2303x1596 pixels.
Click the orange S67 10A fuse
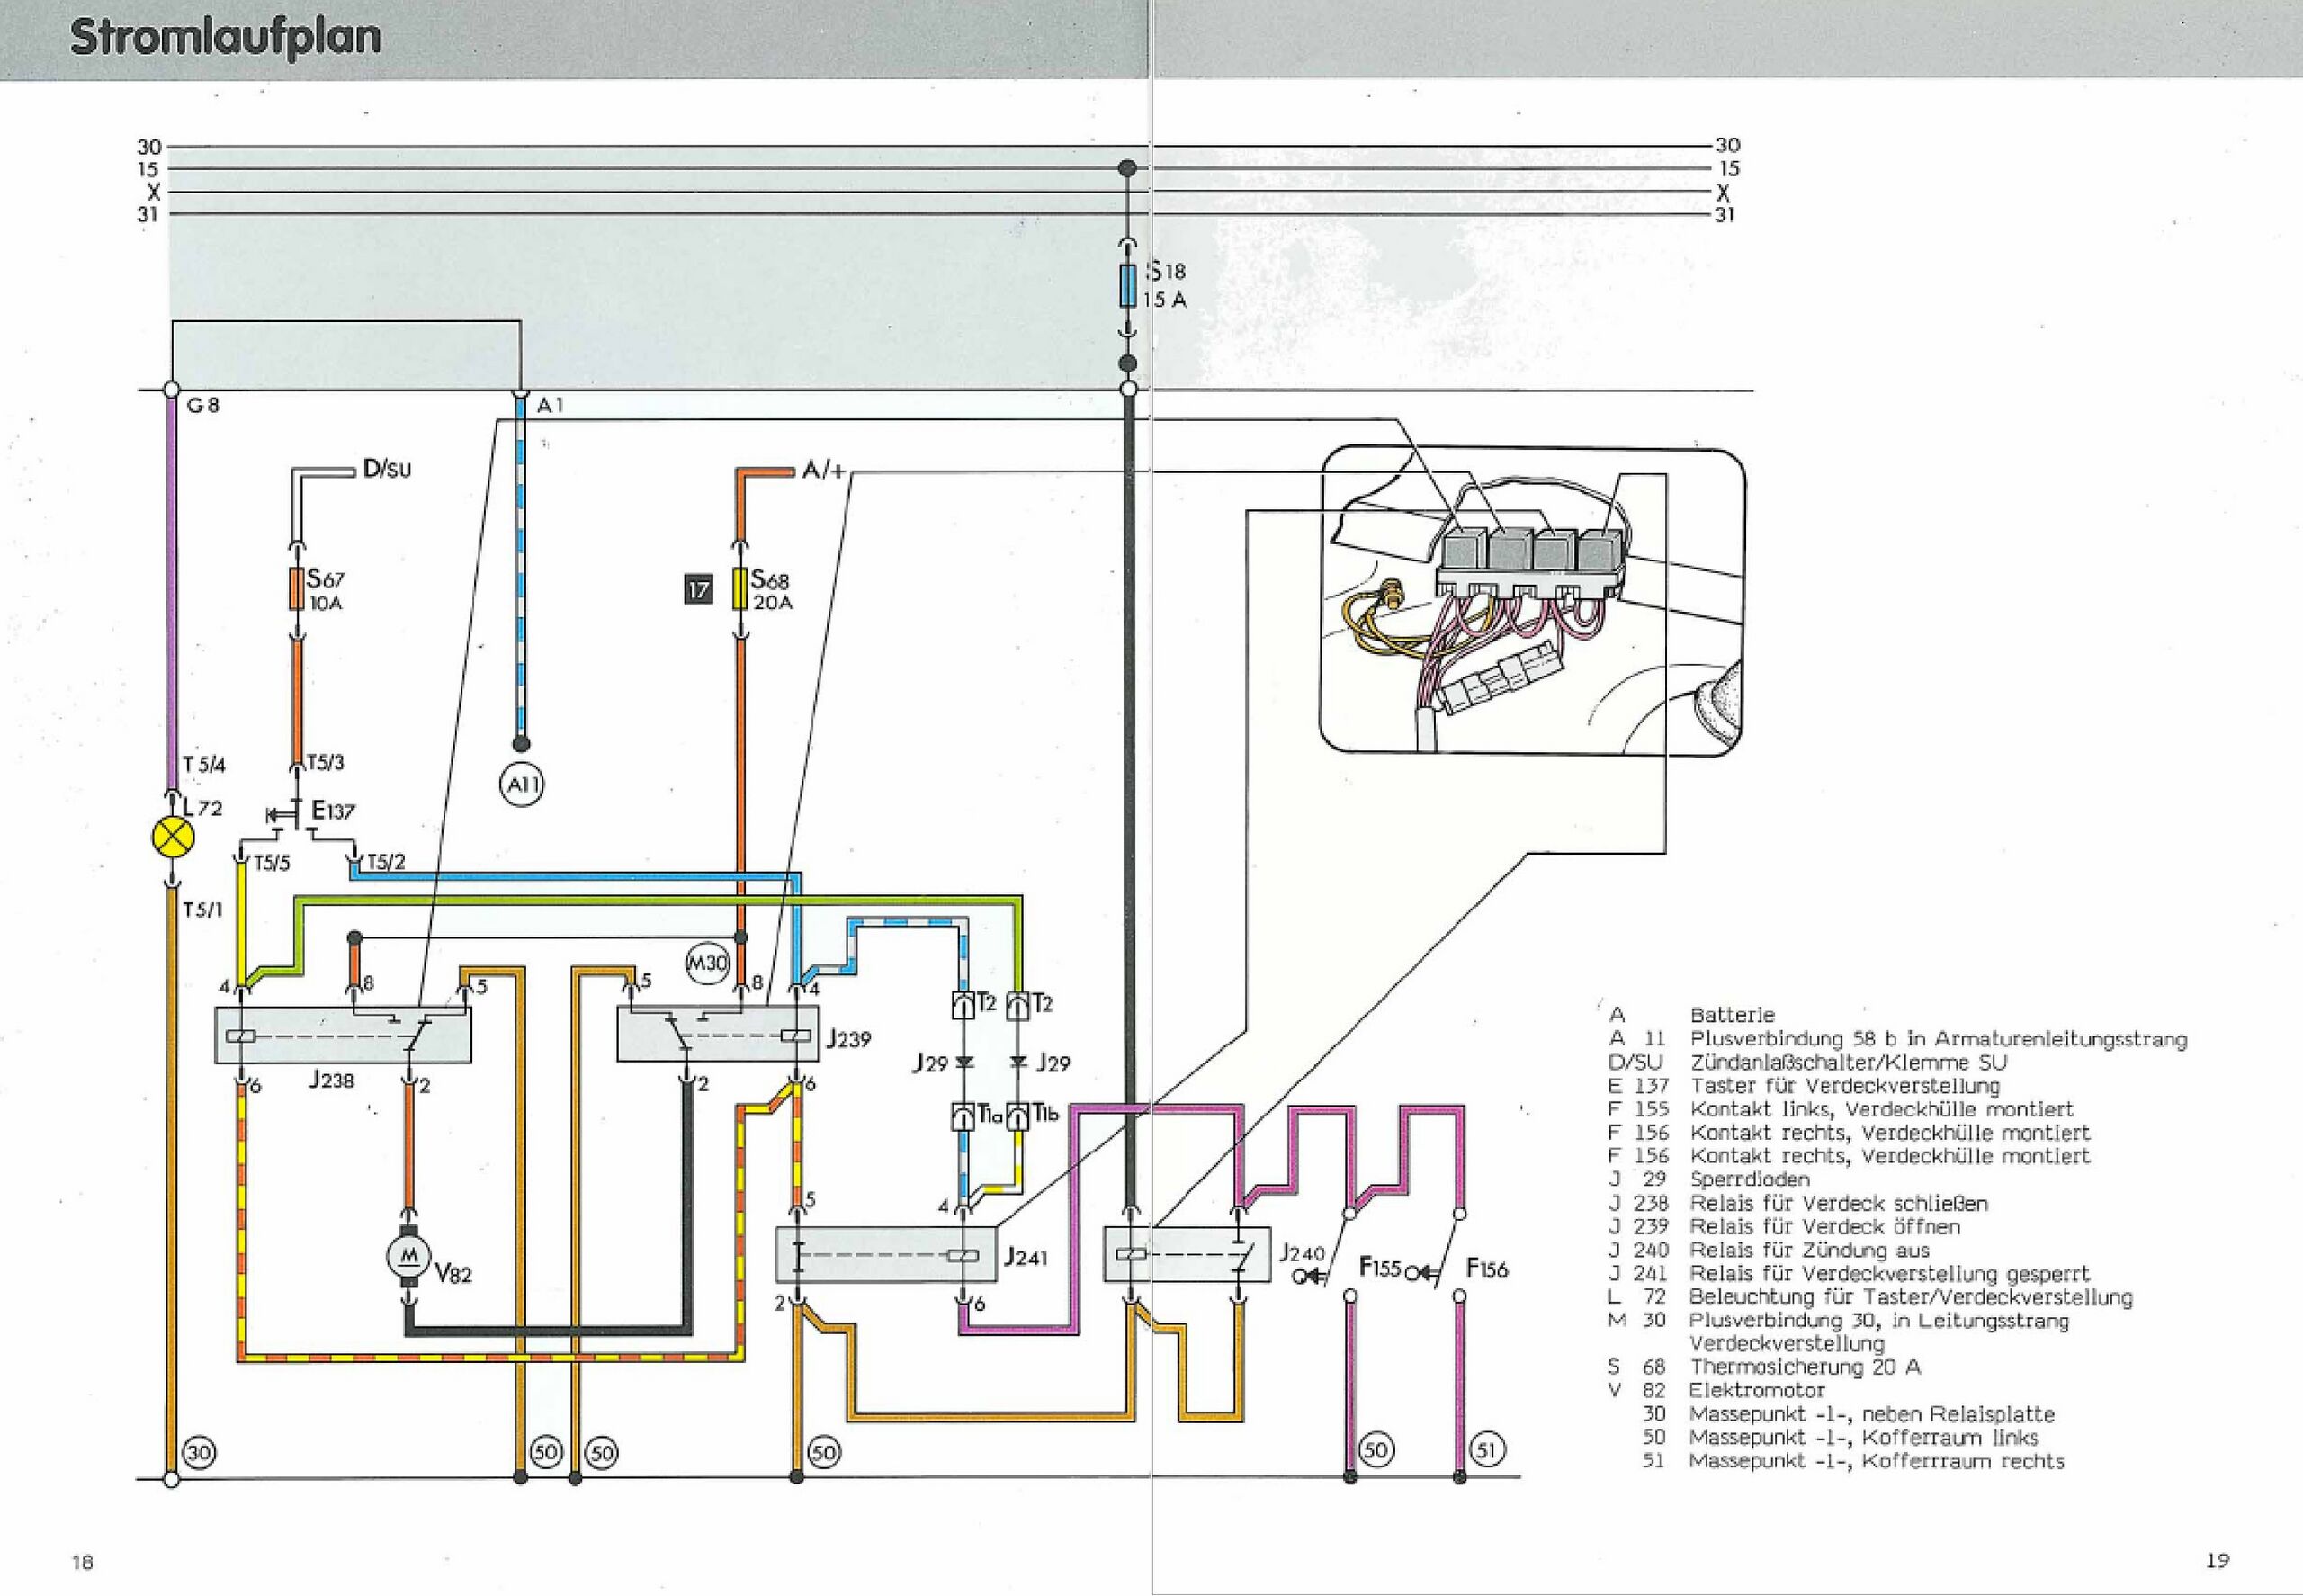click(x=296, y=590)
